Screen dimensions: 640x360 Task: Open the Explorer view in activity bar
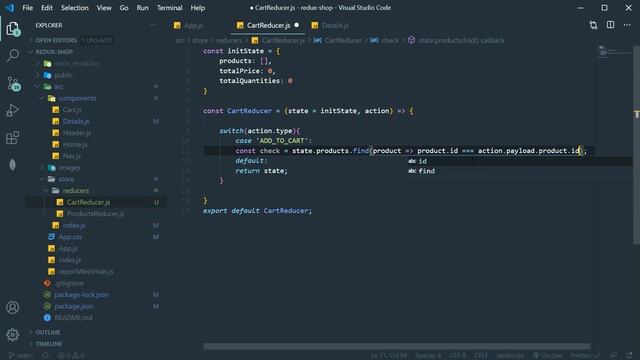[x=13, y=29]
